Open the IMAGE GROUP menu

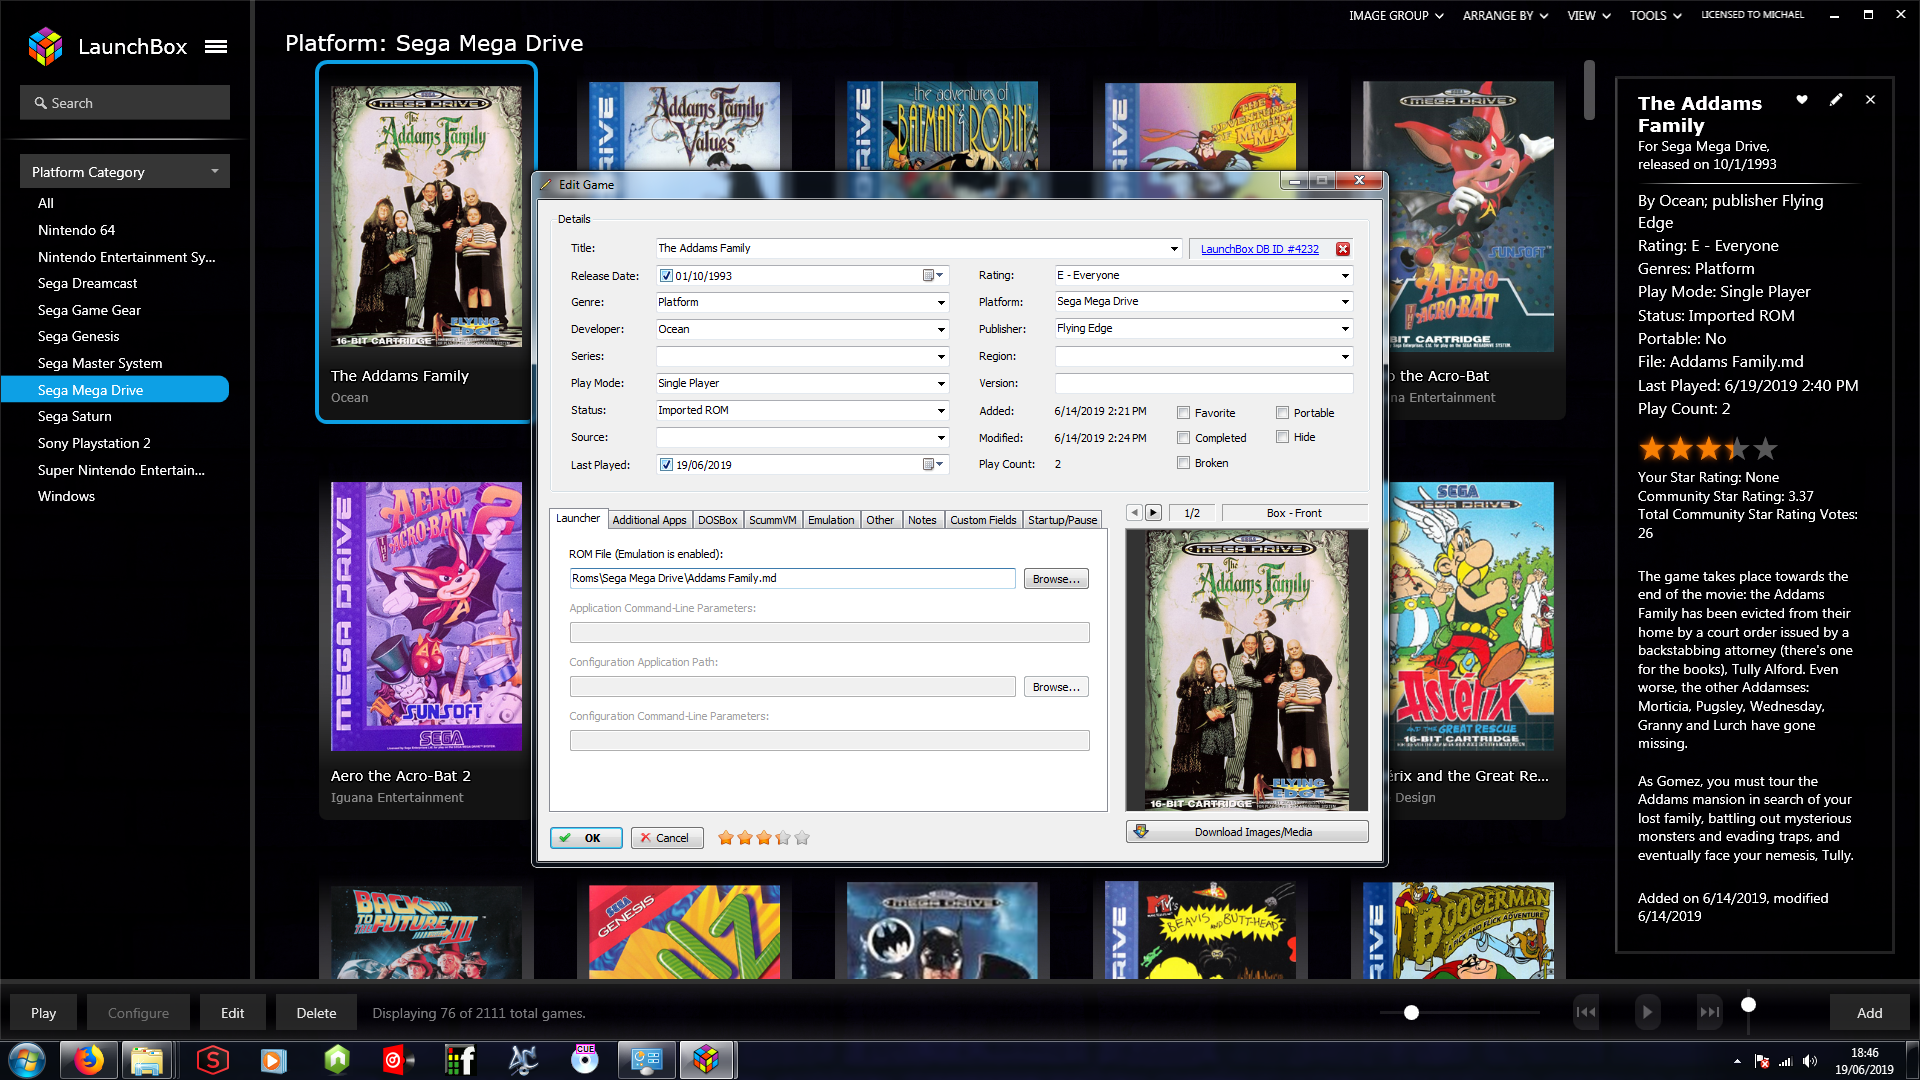click(1396, 16)
